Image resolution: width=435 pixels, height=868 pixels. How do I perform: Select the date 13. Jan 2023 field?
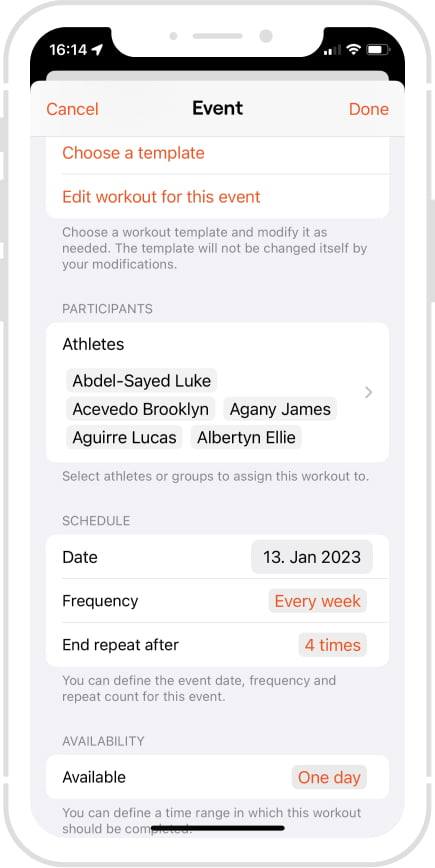(312, 557)
